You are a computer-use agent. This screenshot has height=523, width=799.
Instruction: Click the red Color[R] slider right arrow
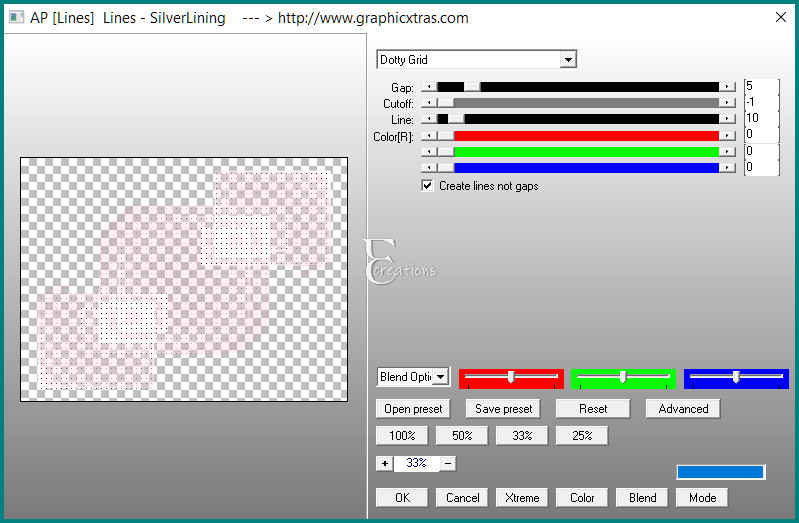(727, 136)
